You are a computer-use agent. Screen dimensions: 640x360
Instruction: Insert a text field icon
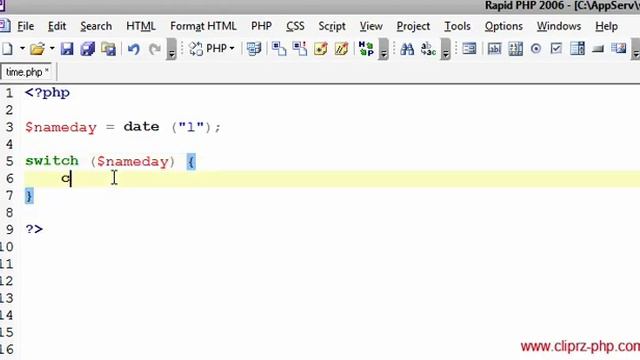[x=494, y=49]
